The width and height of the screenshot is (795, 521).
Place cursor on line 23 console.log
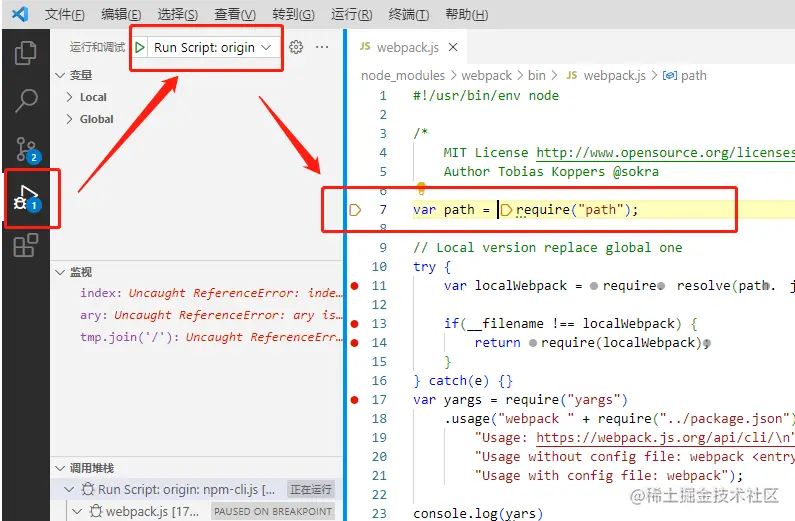[x=478, y=513]
